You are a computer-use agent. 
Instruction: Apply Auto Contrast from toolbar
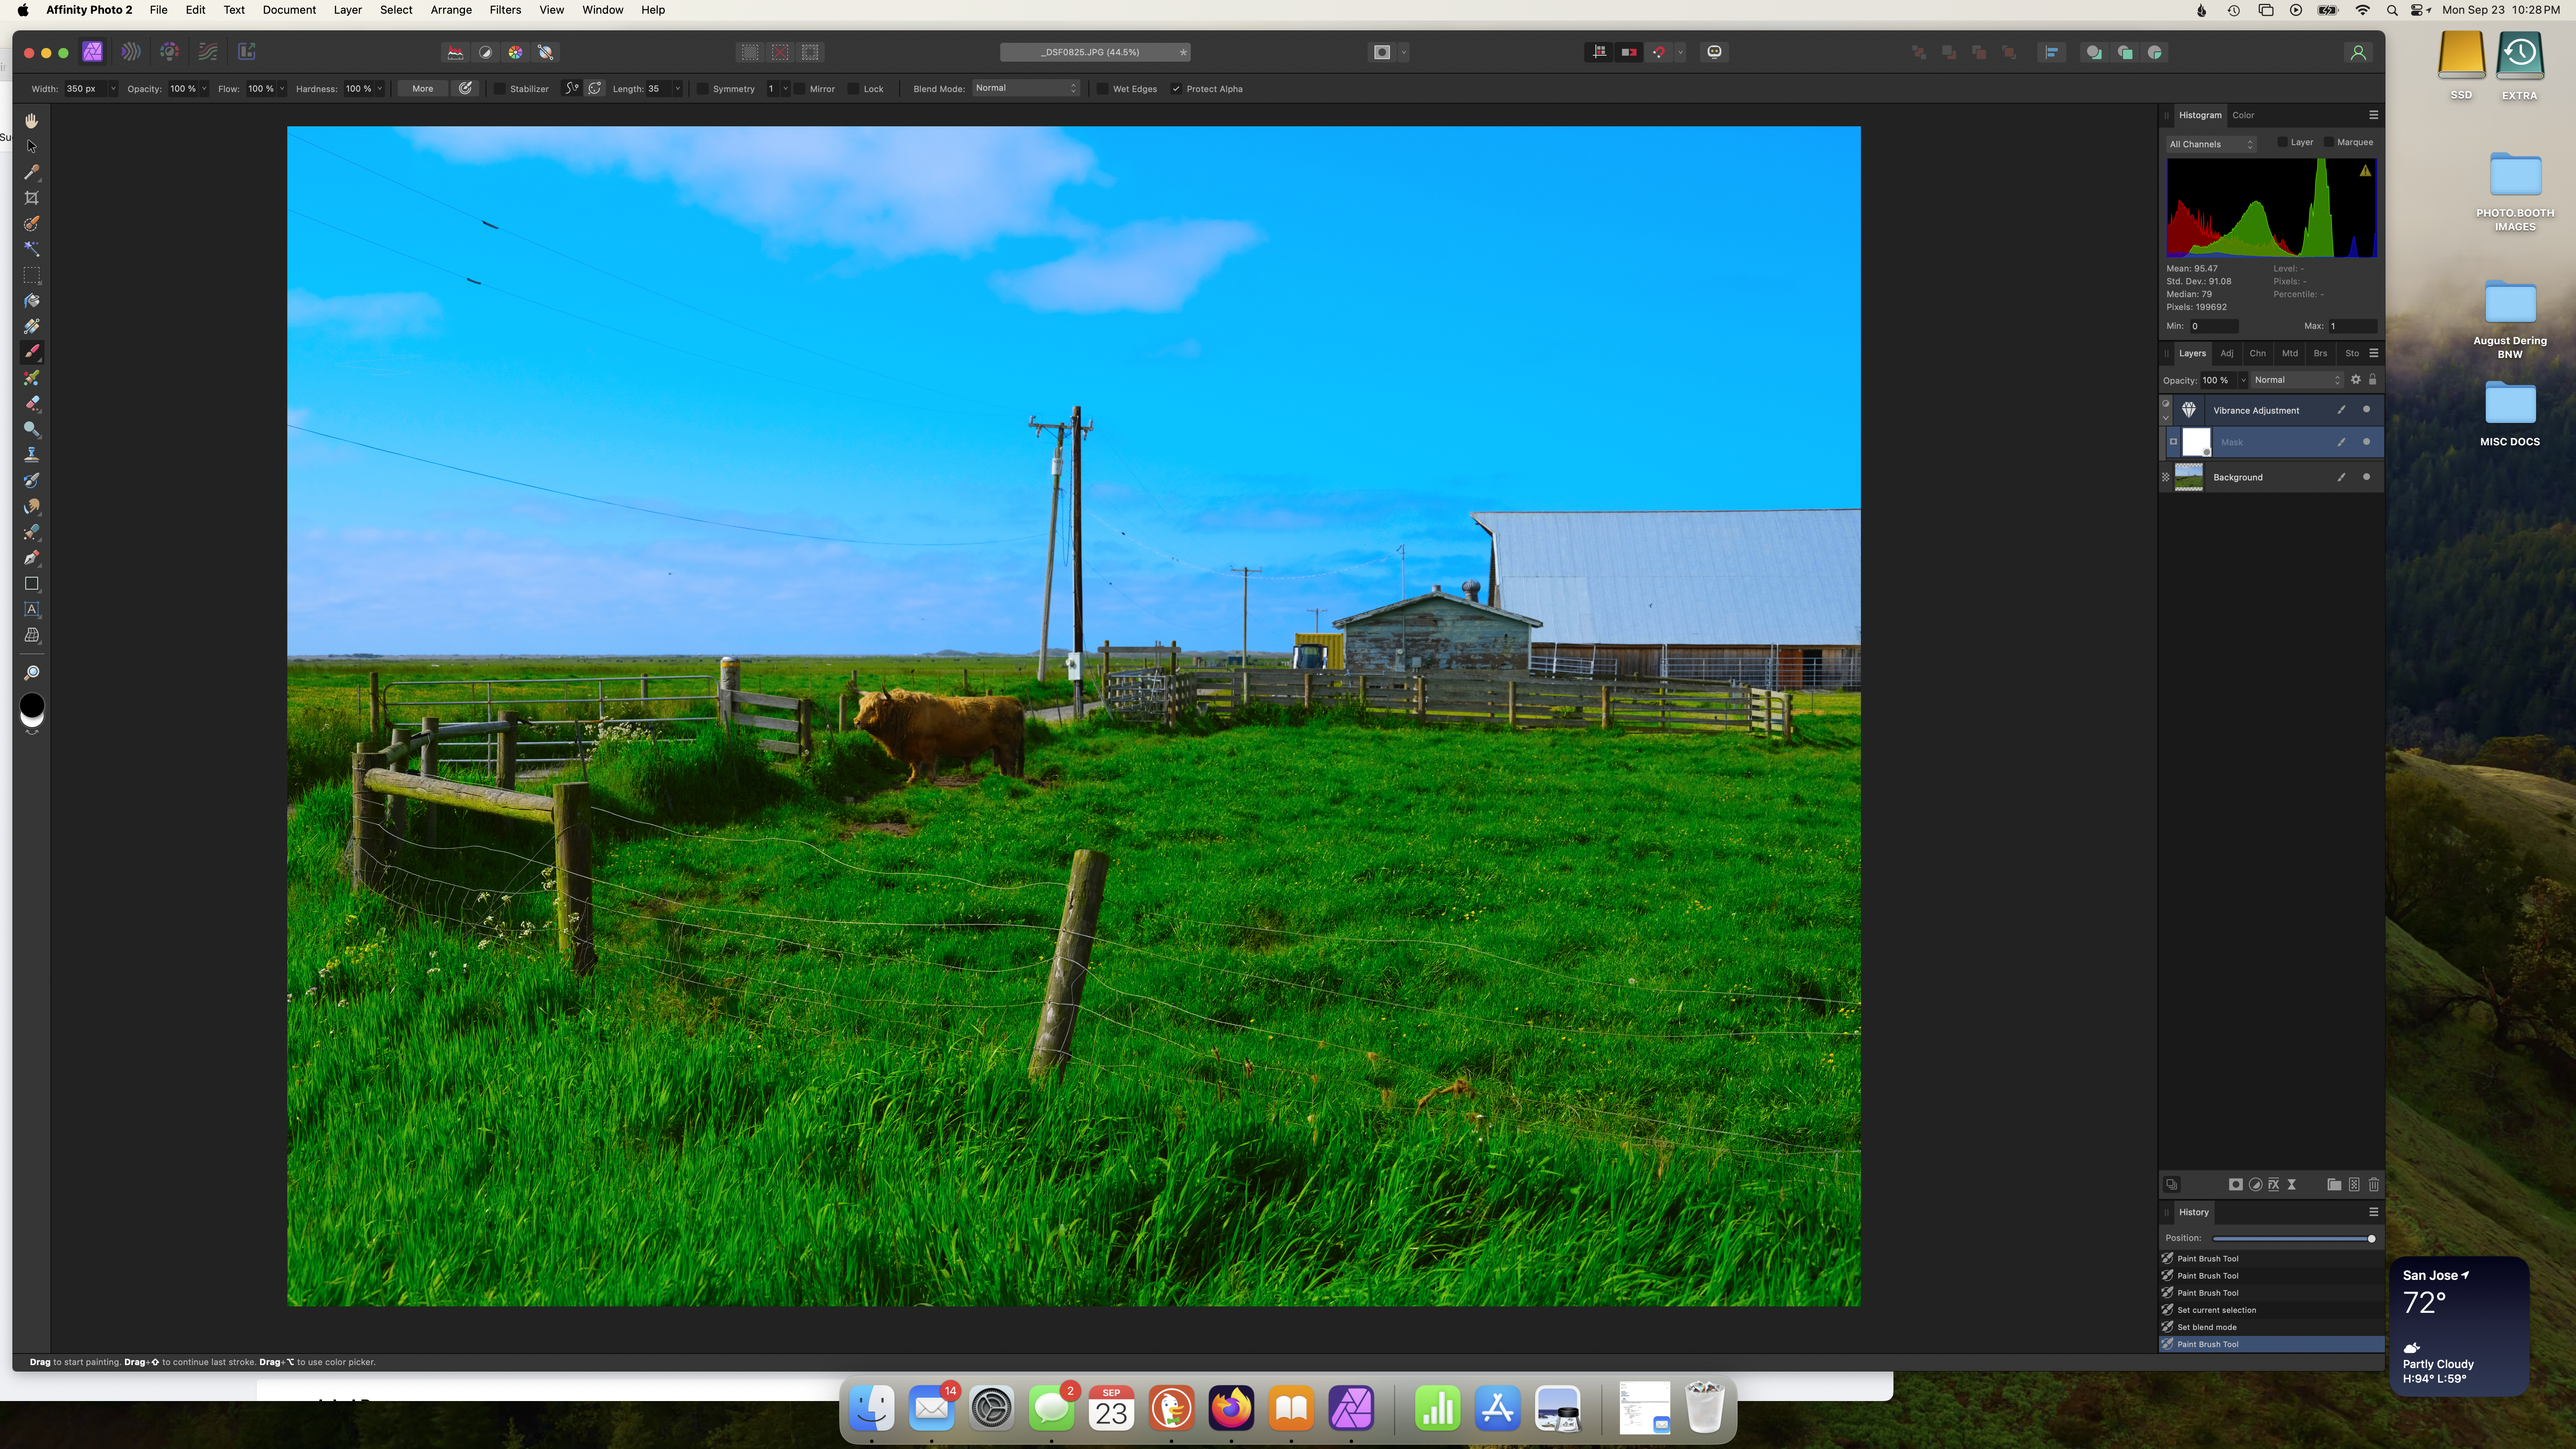point(486,52)
